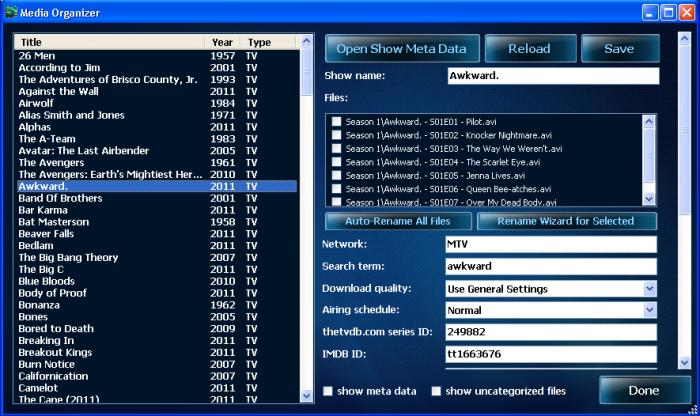700x416 pixels.
Task: Select Breaking In row
Action: point(157,341)
